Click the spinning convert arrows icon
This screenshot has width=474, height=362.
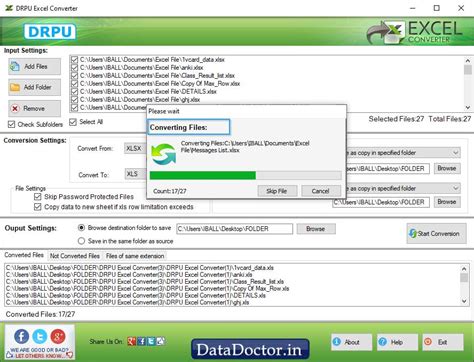(163, 154)
